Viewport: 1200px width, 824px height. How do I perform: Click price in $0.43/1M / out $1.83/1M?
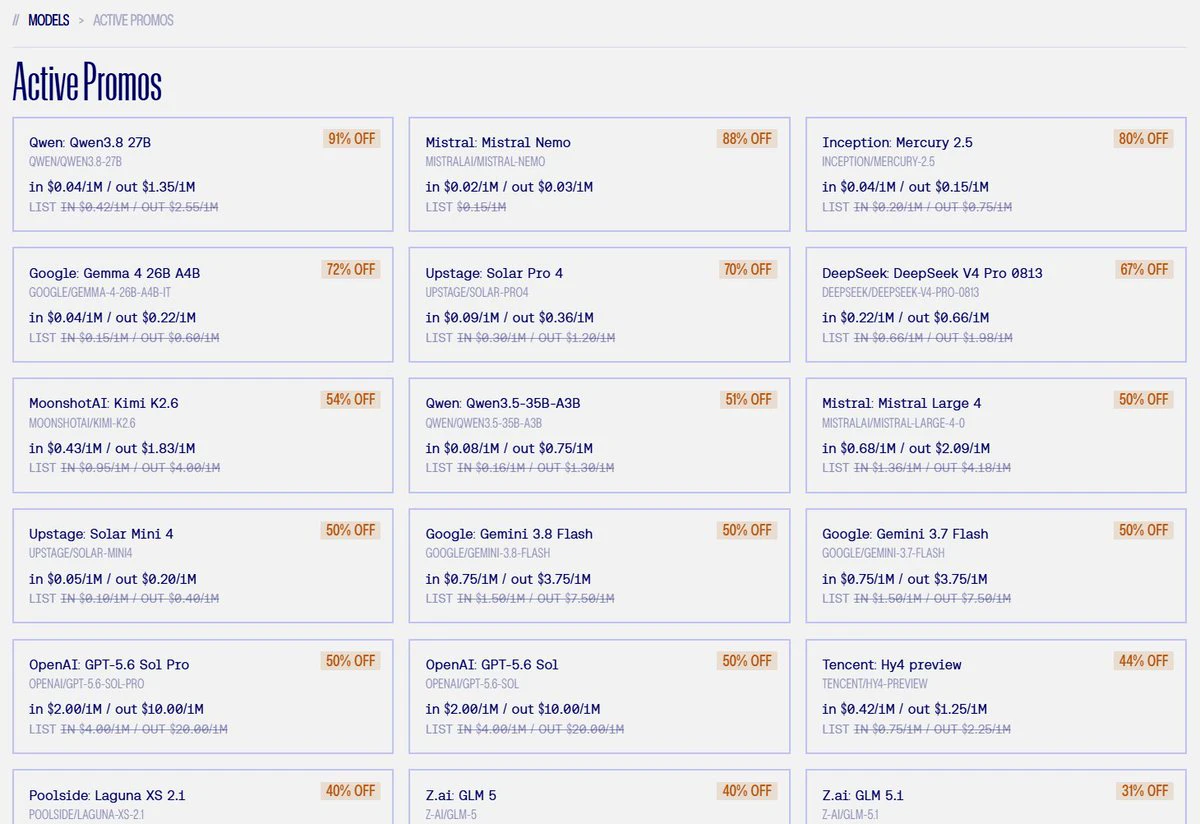pos(112,448)
